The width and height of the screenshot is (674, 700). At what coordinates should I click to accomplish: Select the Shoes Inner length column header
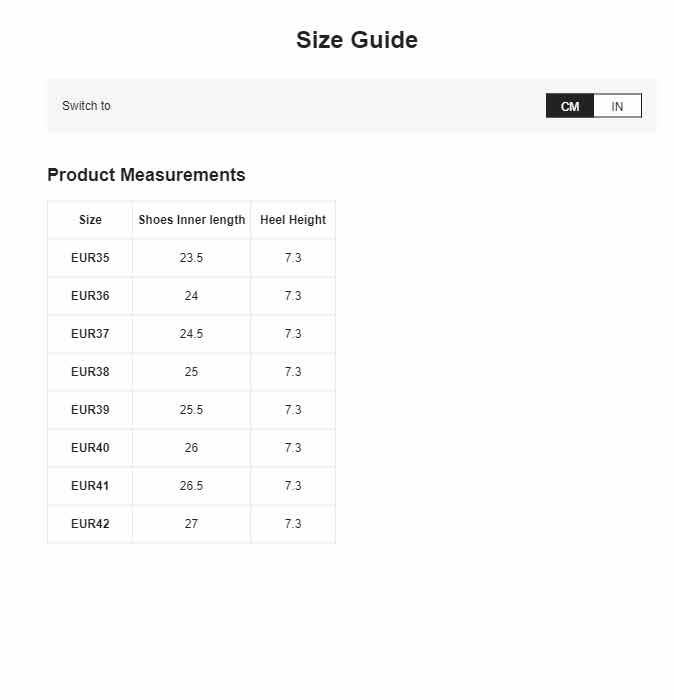tap(191, 220)
